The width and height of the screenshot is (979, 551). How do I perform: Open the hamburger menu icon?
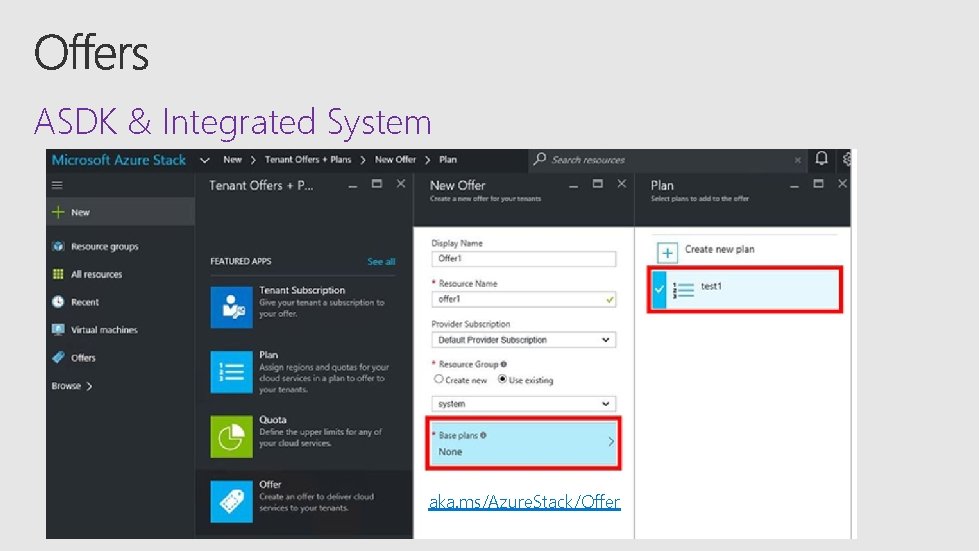coord(57,185)
